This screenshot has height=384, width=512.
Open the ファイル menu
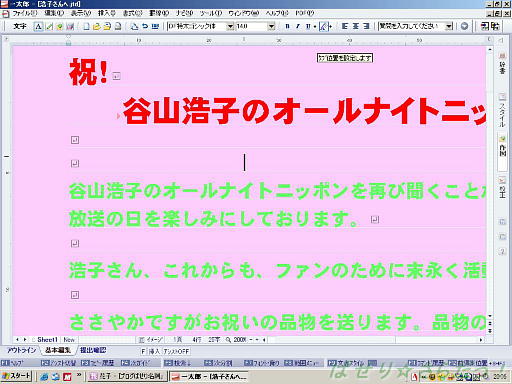[24, 13]
